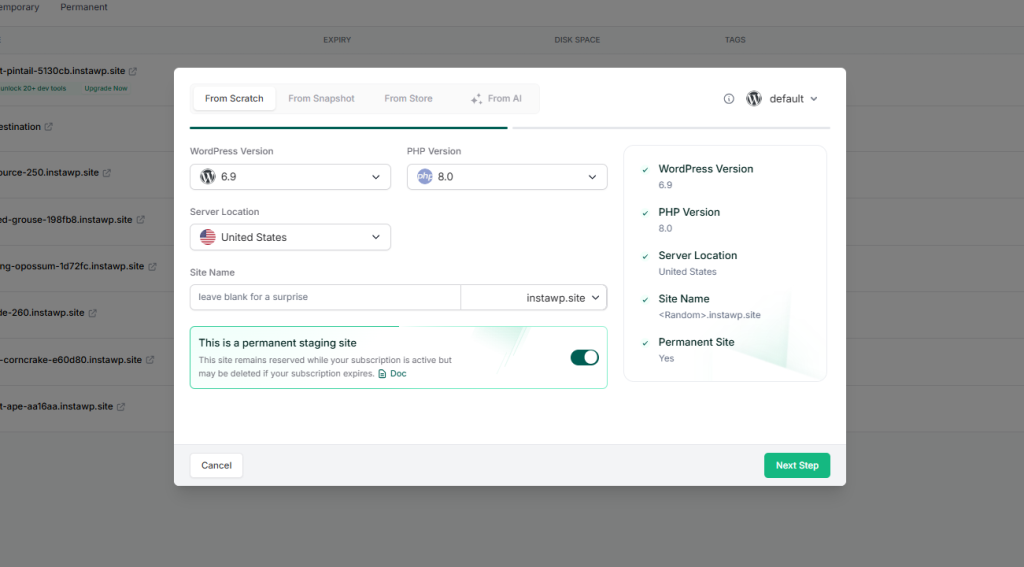
Task: Click the <Random>.instawp.site summary text
Action: pyautogui.click(x=709, y=315)
